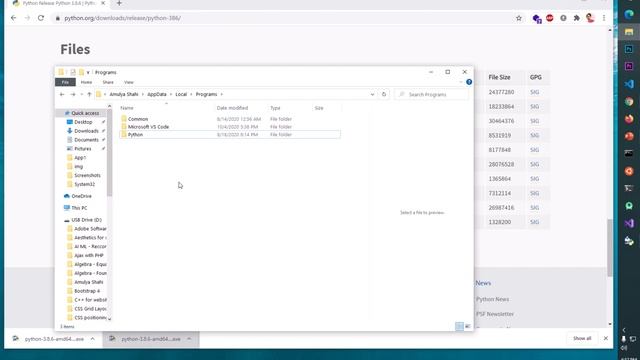Open Microsoft Edge from the taskbar
The width and height of the screenshot is (640, 360).
coord(629,14)
